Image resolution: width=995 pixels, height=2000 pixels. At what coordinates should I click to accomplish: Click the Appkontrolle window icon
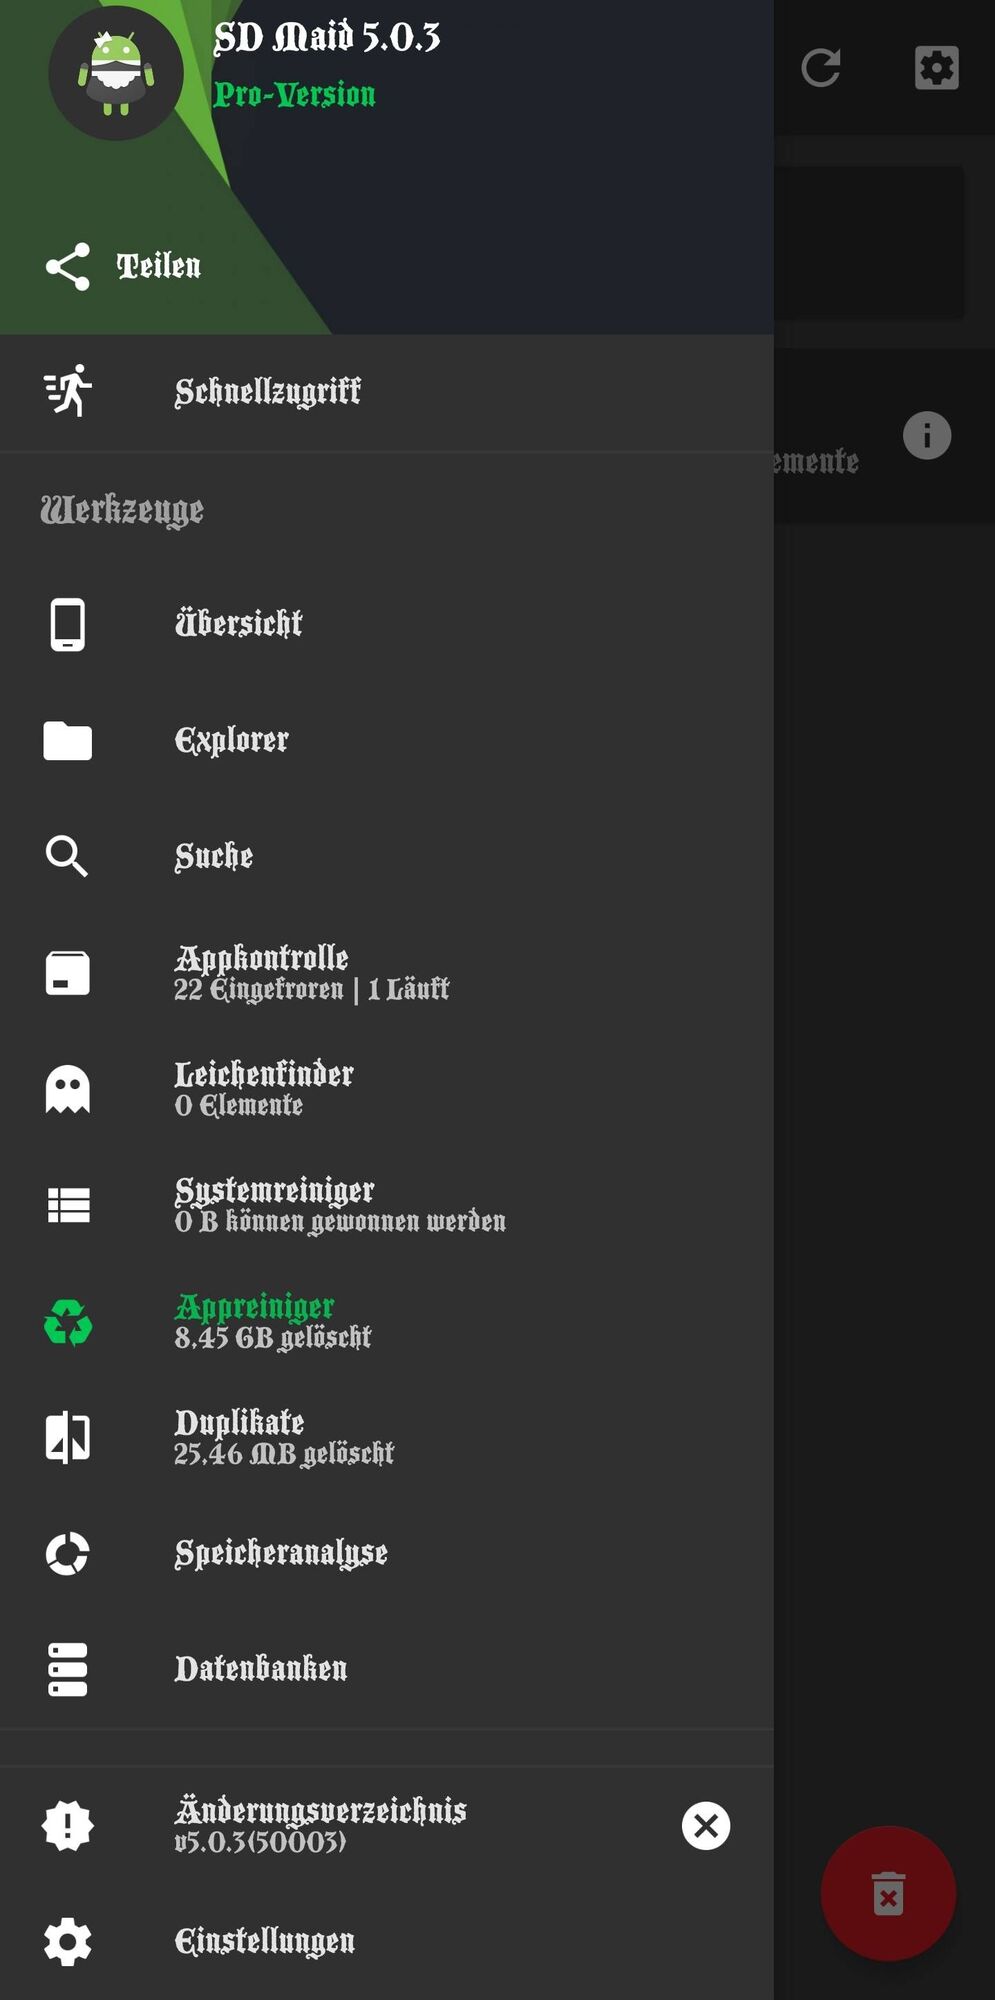(x=68, y=973)
